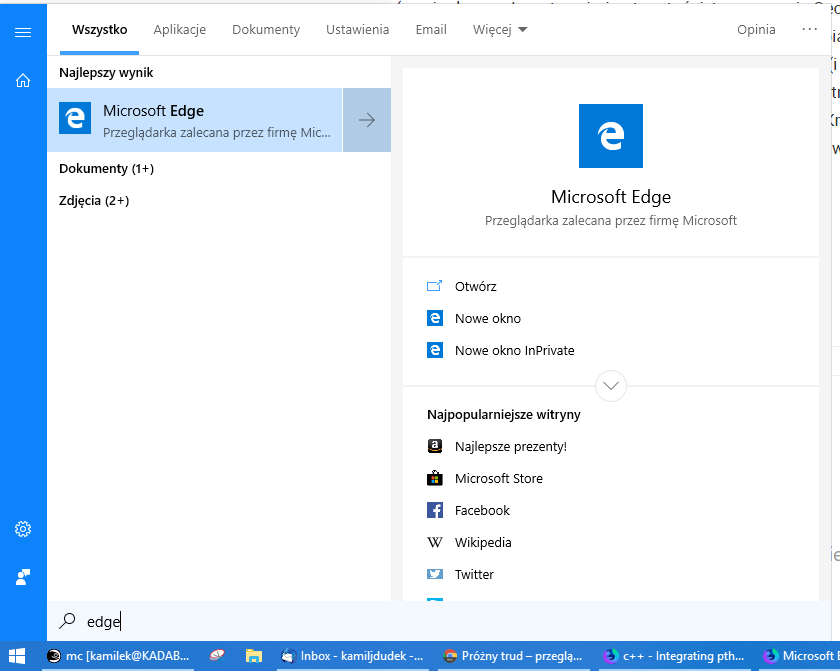Open the Wikipedia top site
The image size is (840, 671).
tap(483, 542)
